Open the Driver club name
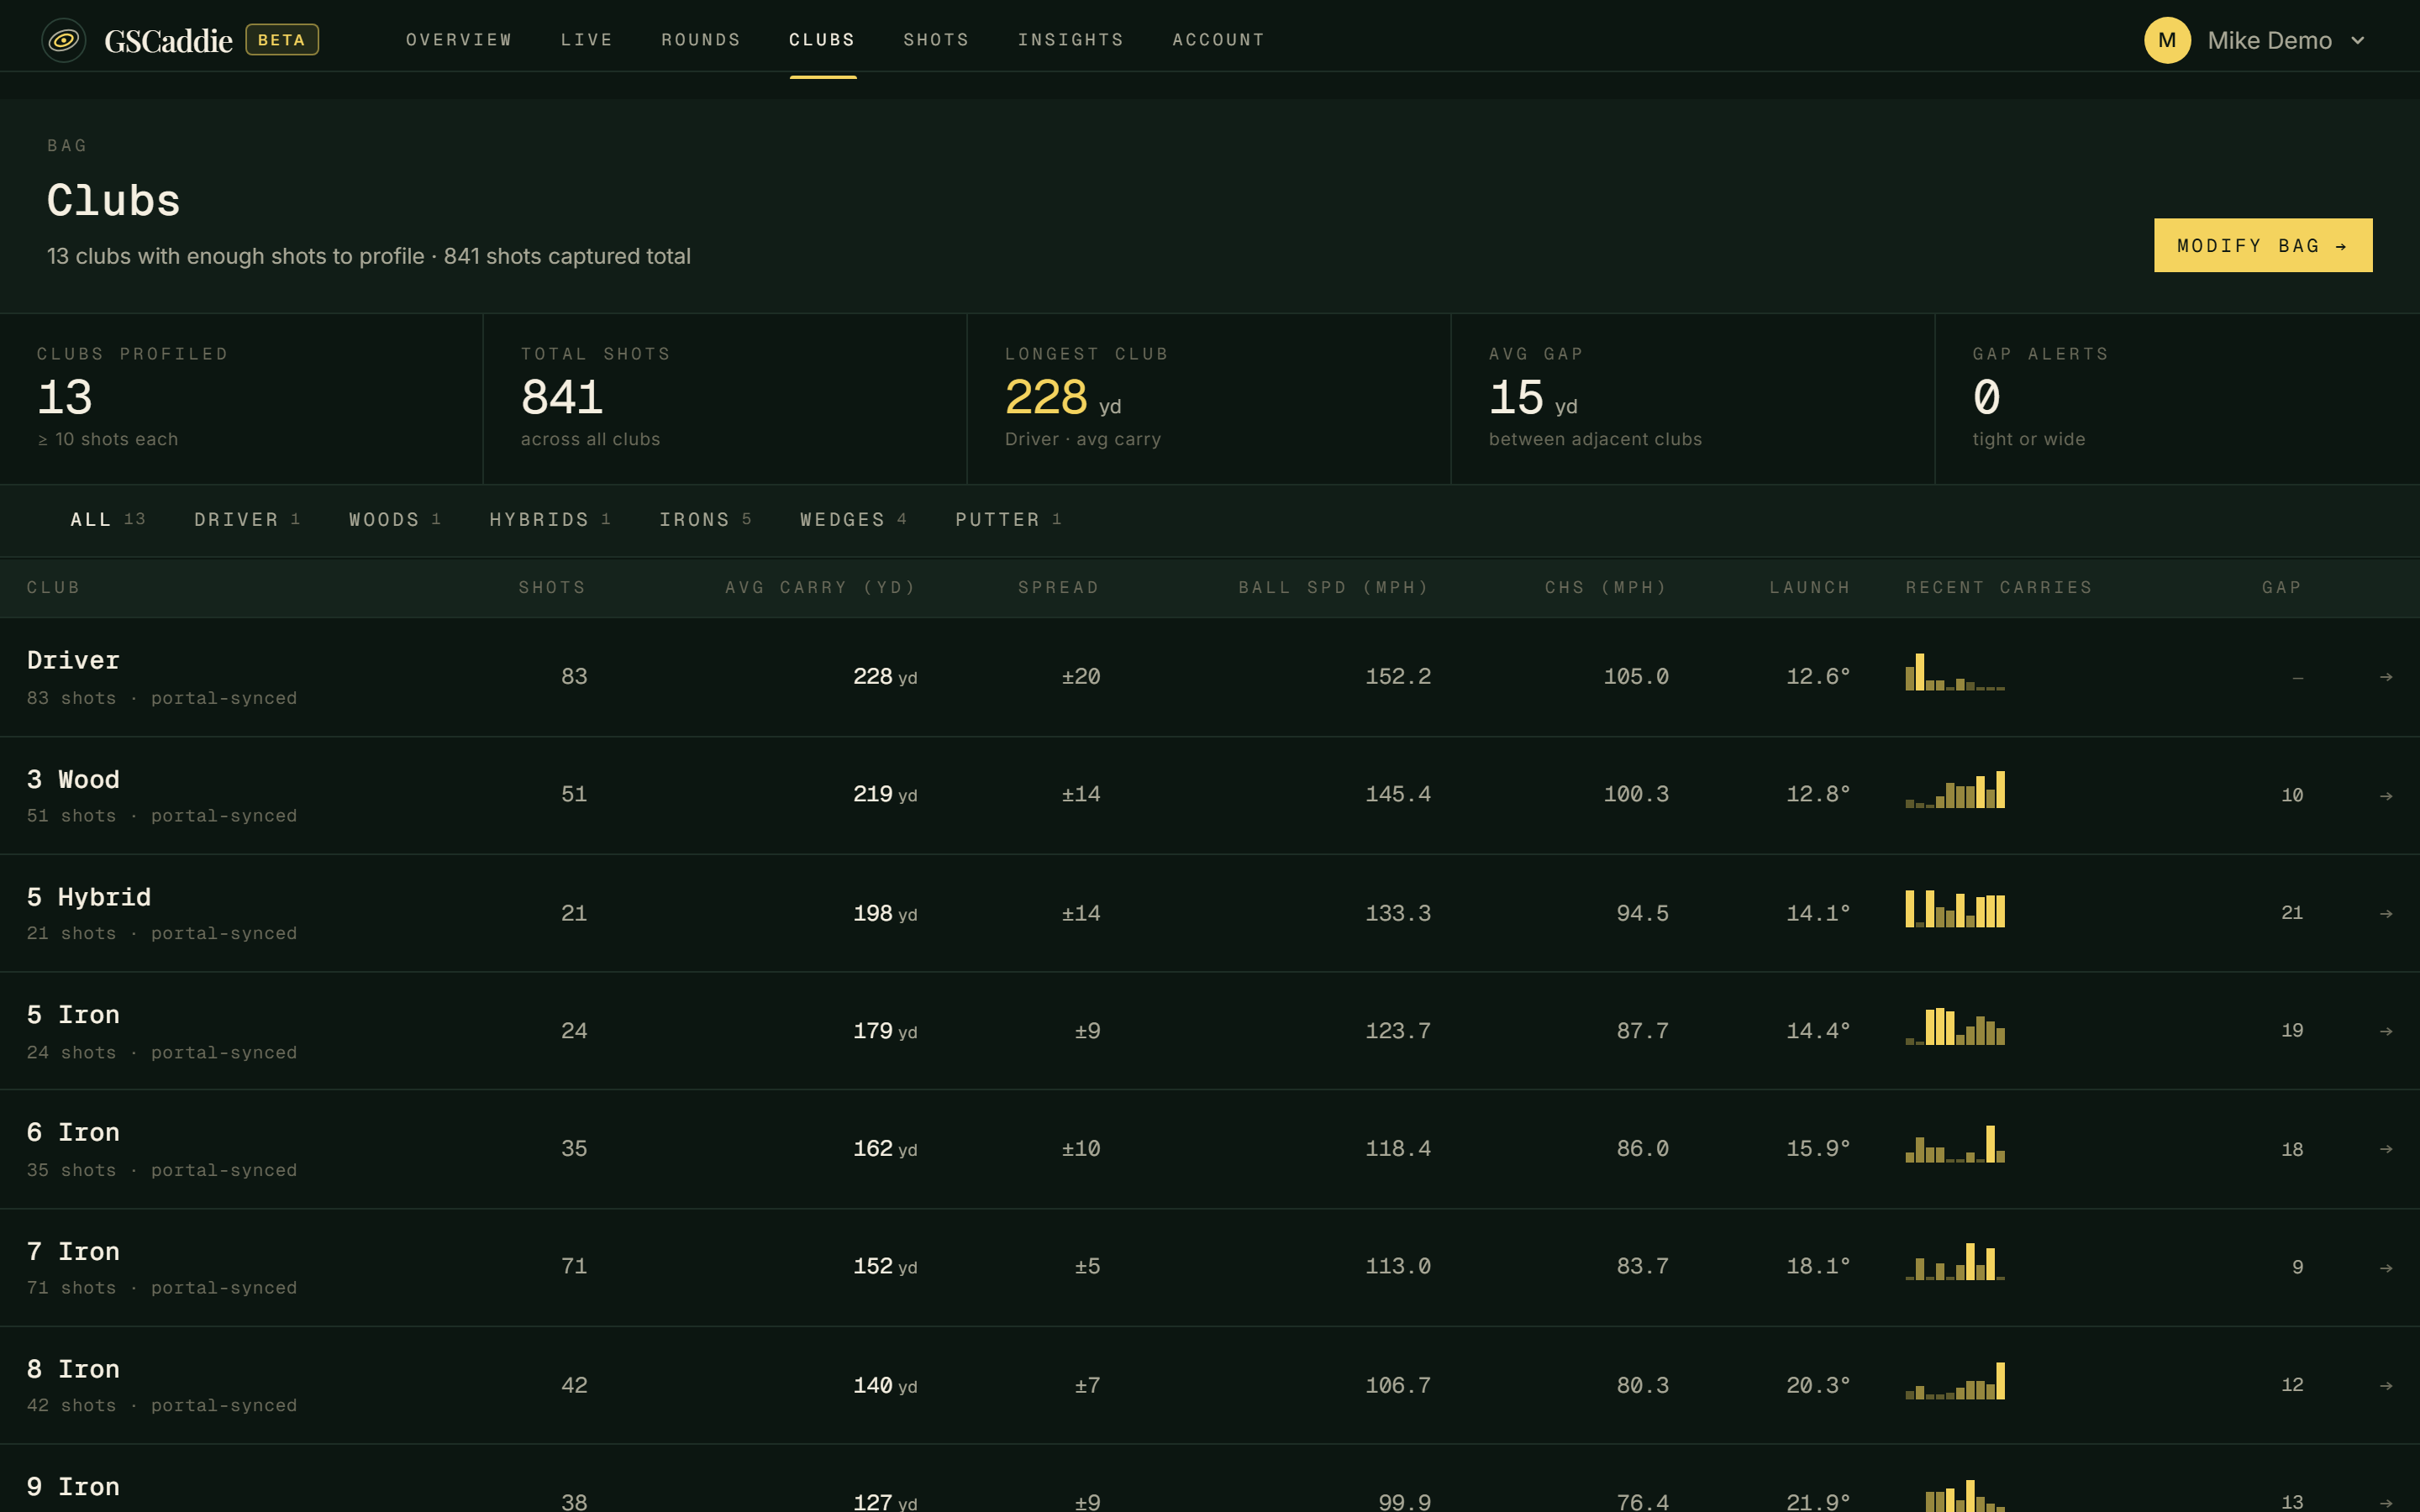 pyautogui.click(x=73, y=660)
